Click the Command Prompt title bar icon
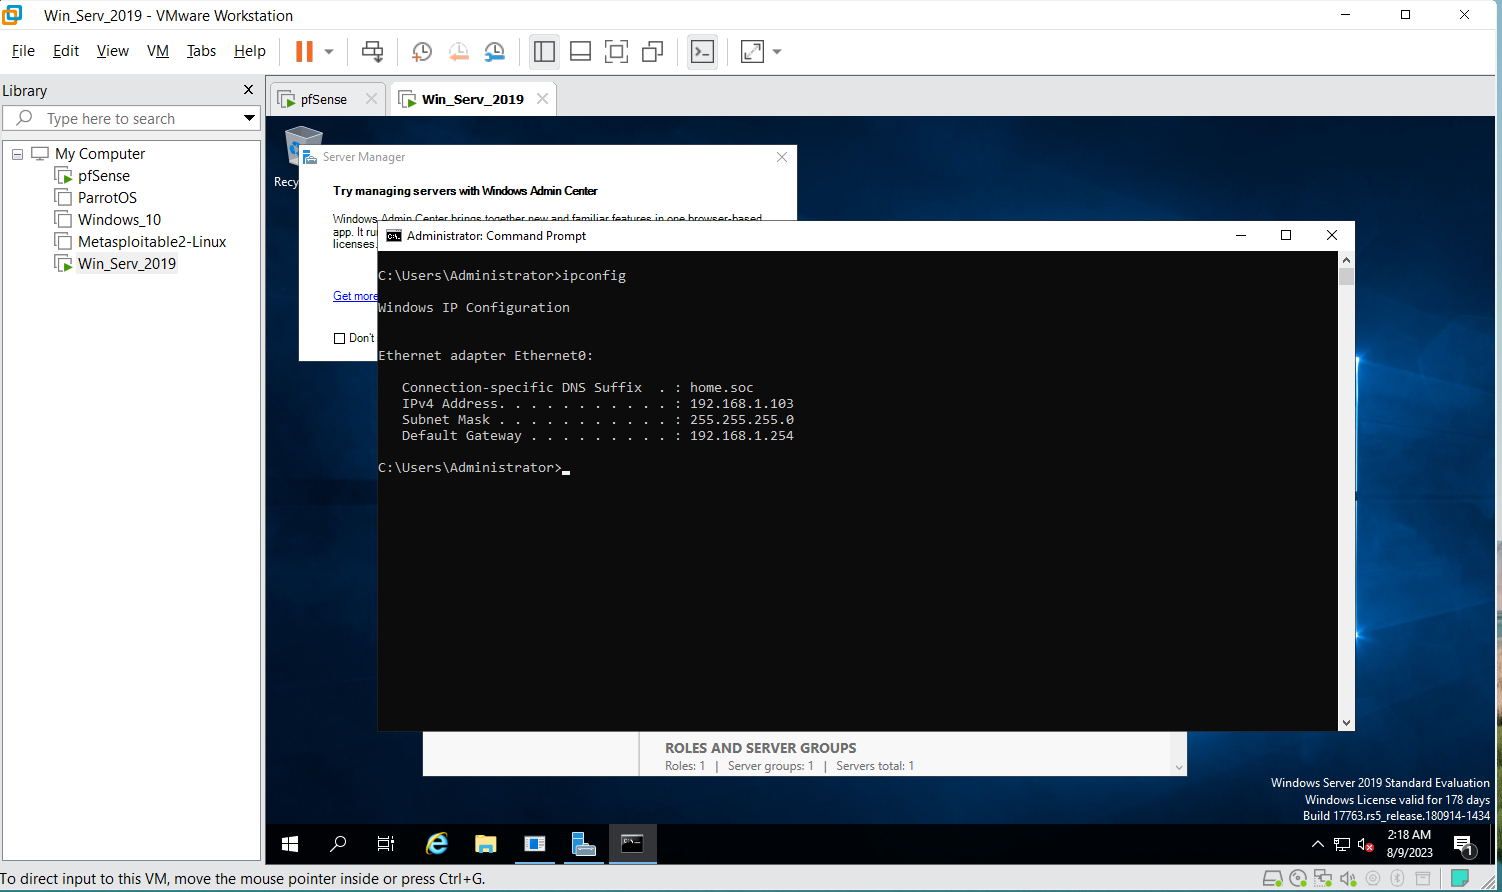This screenshot has width=1502, height=892. pos(394,236)
